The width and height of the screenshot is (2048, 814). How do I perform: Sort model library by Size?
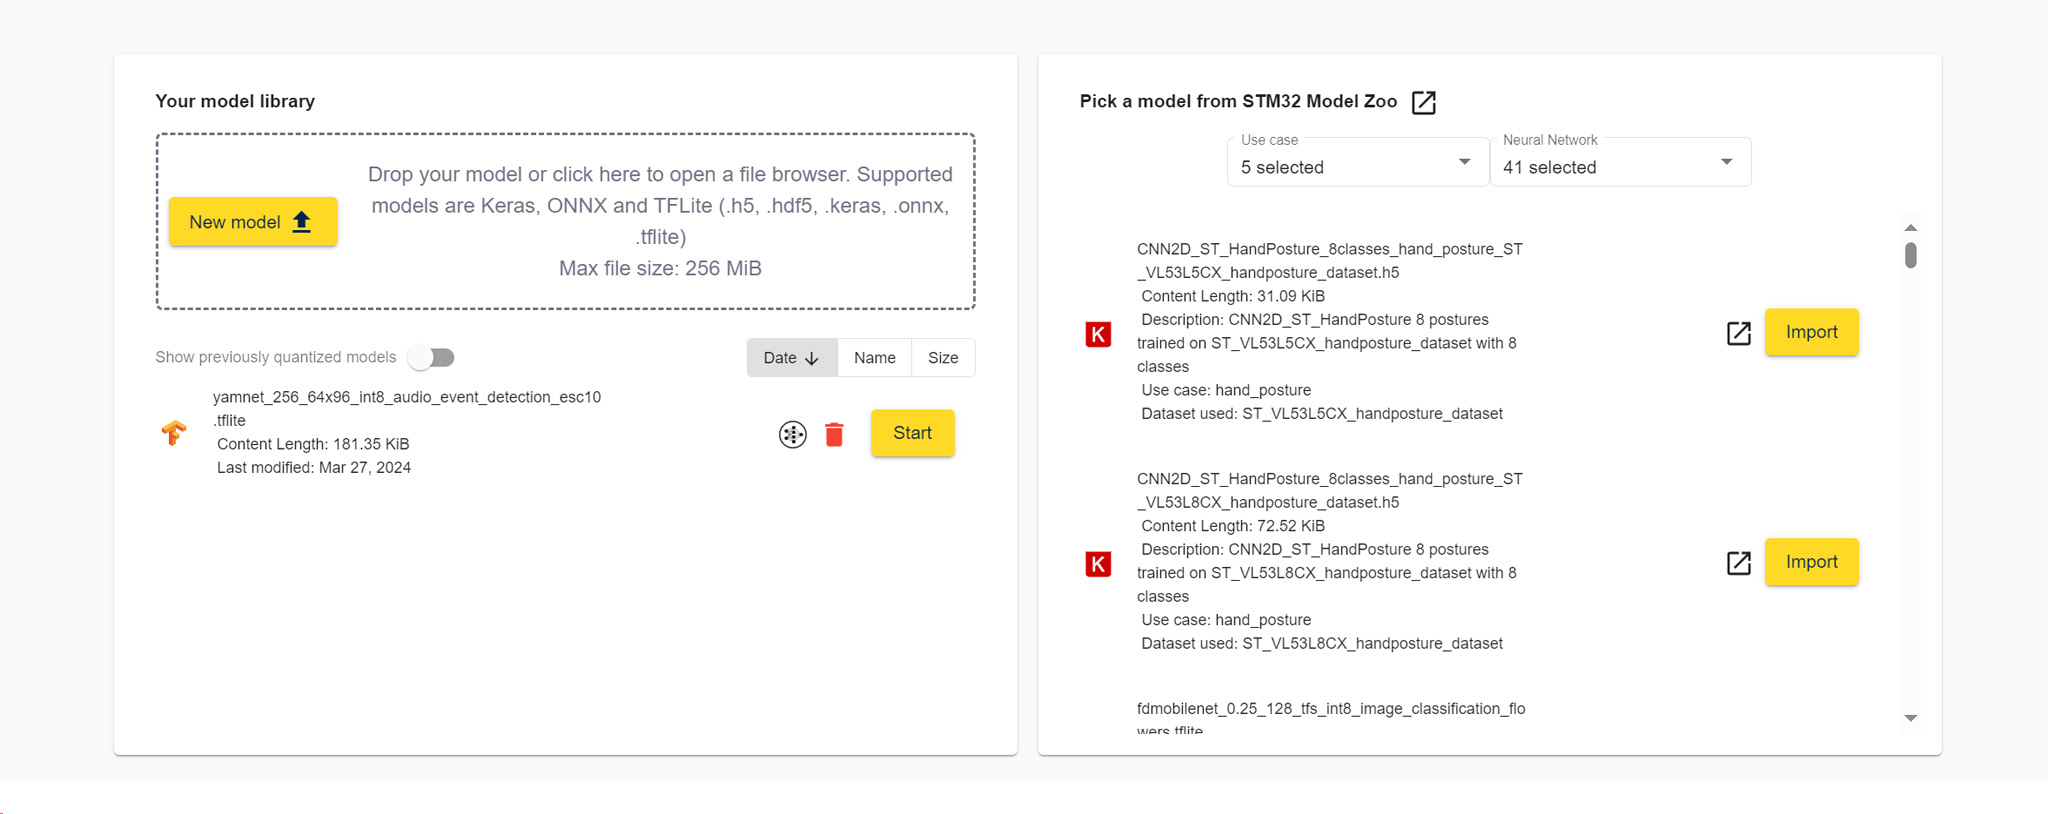pyautogui.click(x=942, y=358)
